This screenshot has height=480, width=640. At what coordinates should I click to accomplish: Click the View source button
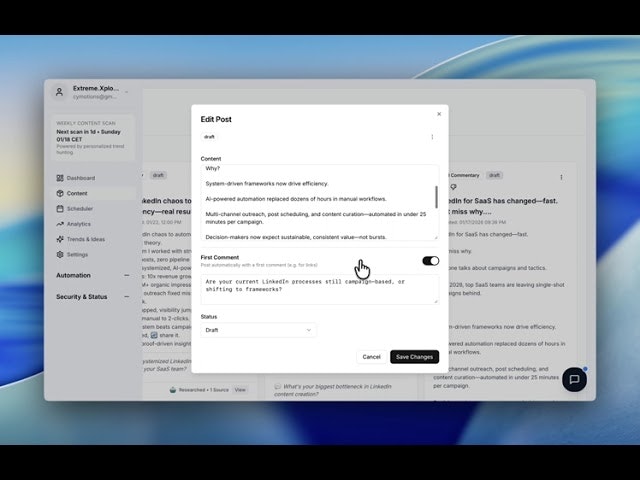240,390
